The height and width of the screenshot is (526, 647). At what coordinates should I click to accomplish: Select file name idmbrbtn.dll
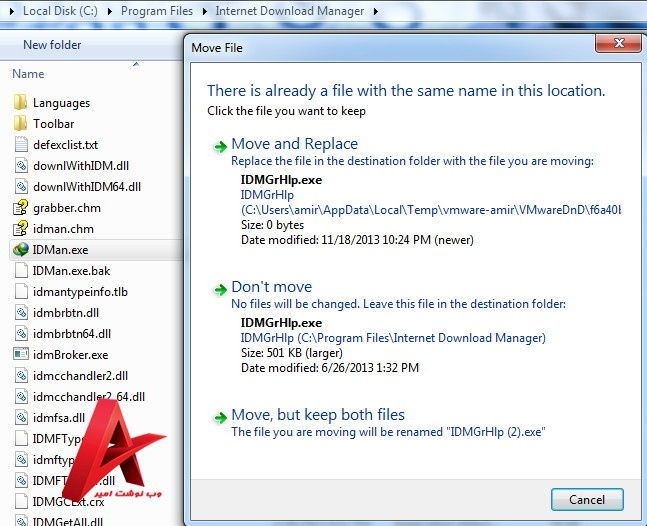click(x=66, y=313)
